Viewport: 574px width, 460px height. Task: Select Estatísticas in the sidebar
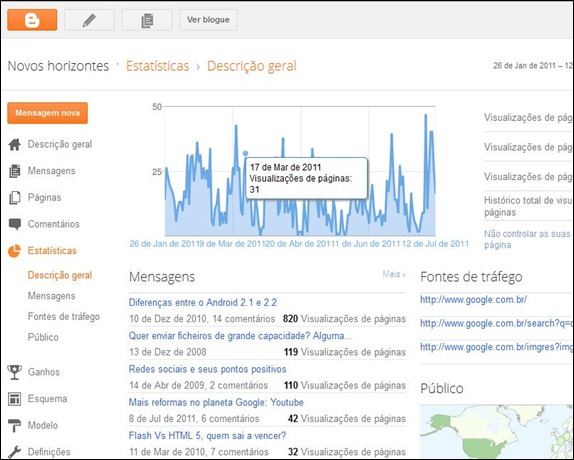point(52,251)
